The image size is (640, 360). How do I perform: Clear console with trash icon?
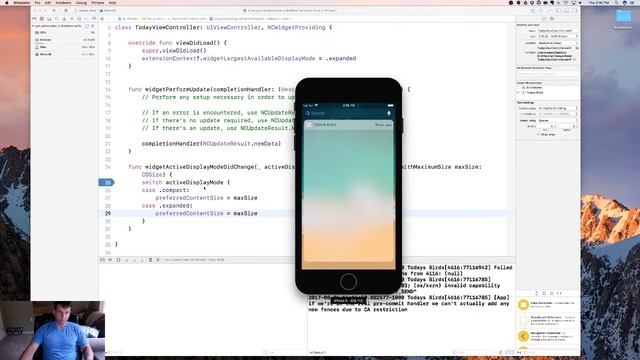501,353
